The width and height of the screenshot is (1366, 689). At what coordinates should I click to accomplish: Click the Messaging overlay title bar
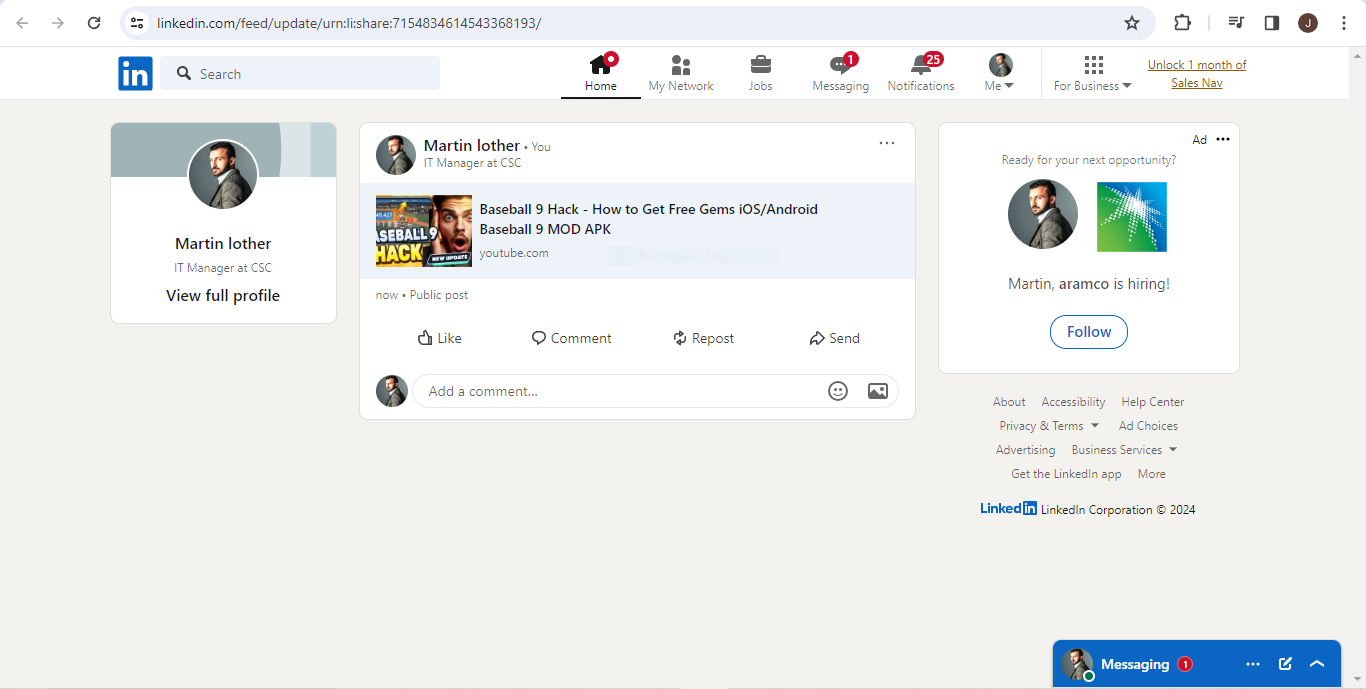(x=1197, y=664)
